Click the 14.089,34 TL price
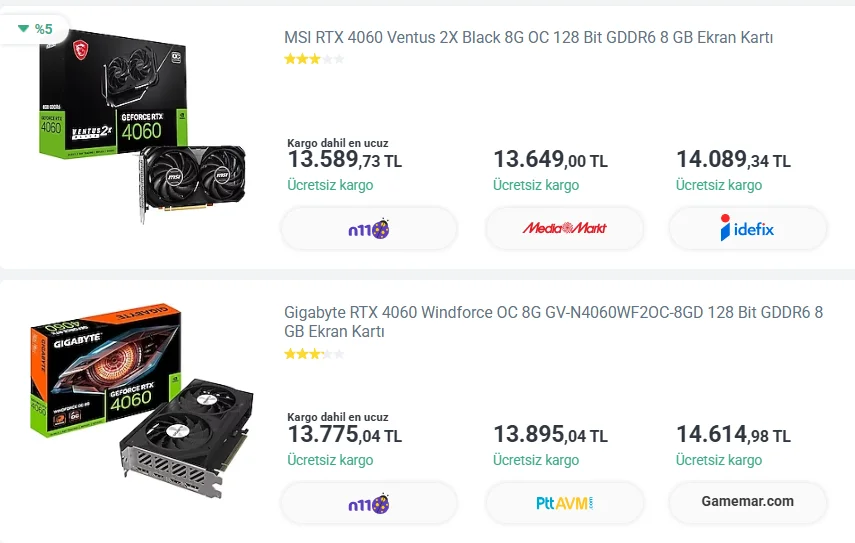 [733, 160]
